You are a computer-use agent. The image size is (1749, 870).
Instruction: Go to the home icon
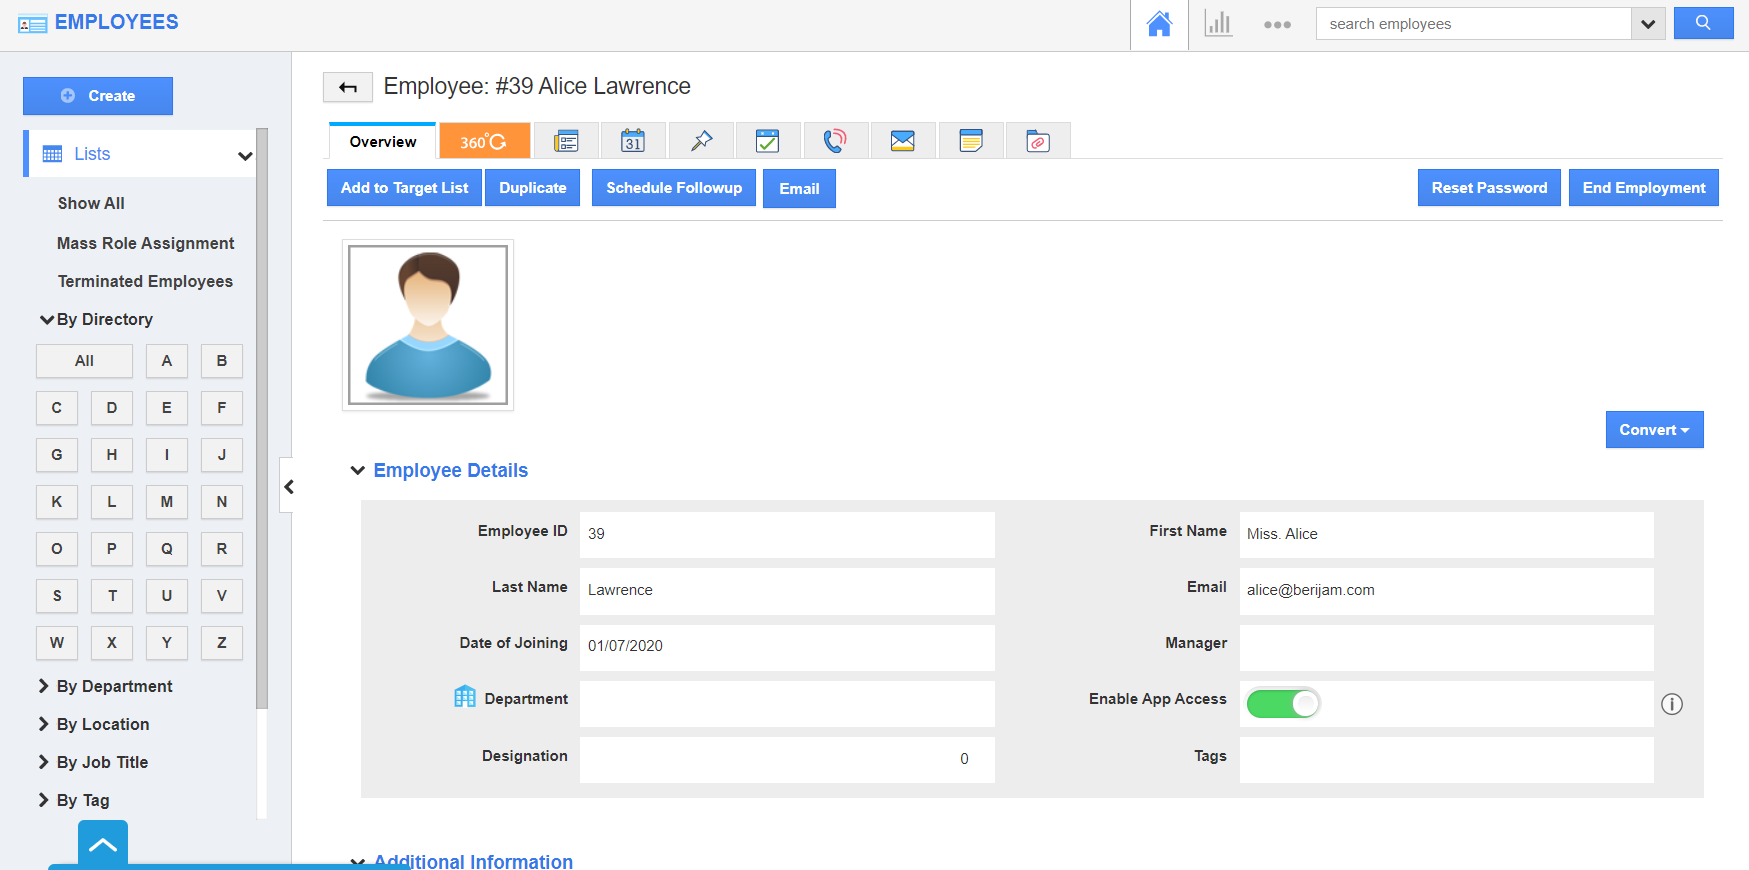click(x=1159, y=24)
